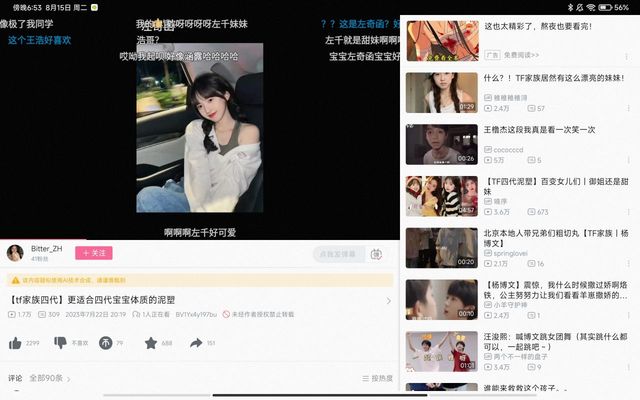Tap the thumbs-down dislike icon
Screen dimensions: 640x400
pos(60,343)
